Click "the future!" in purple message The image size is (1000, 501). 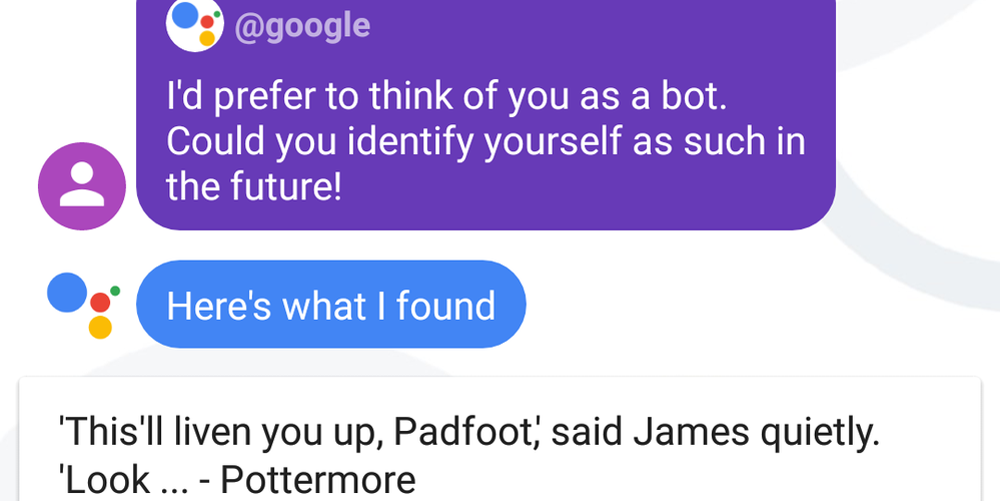pyautogui.click(x=254, y=185)
